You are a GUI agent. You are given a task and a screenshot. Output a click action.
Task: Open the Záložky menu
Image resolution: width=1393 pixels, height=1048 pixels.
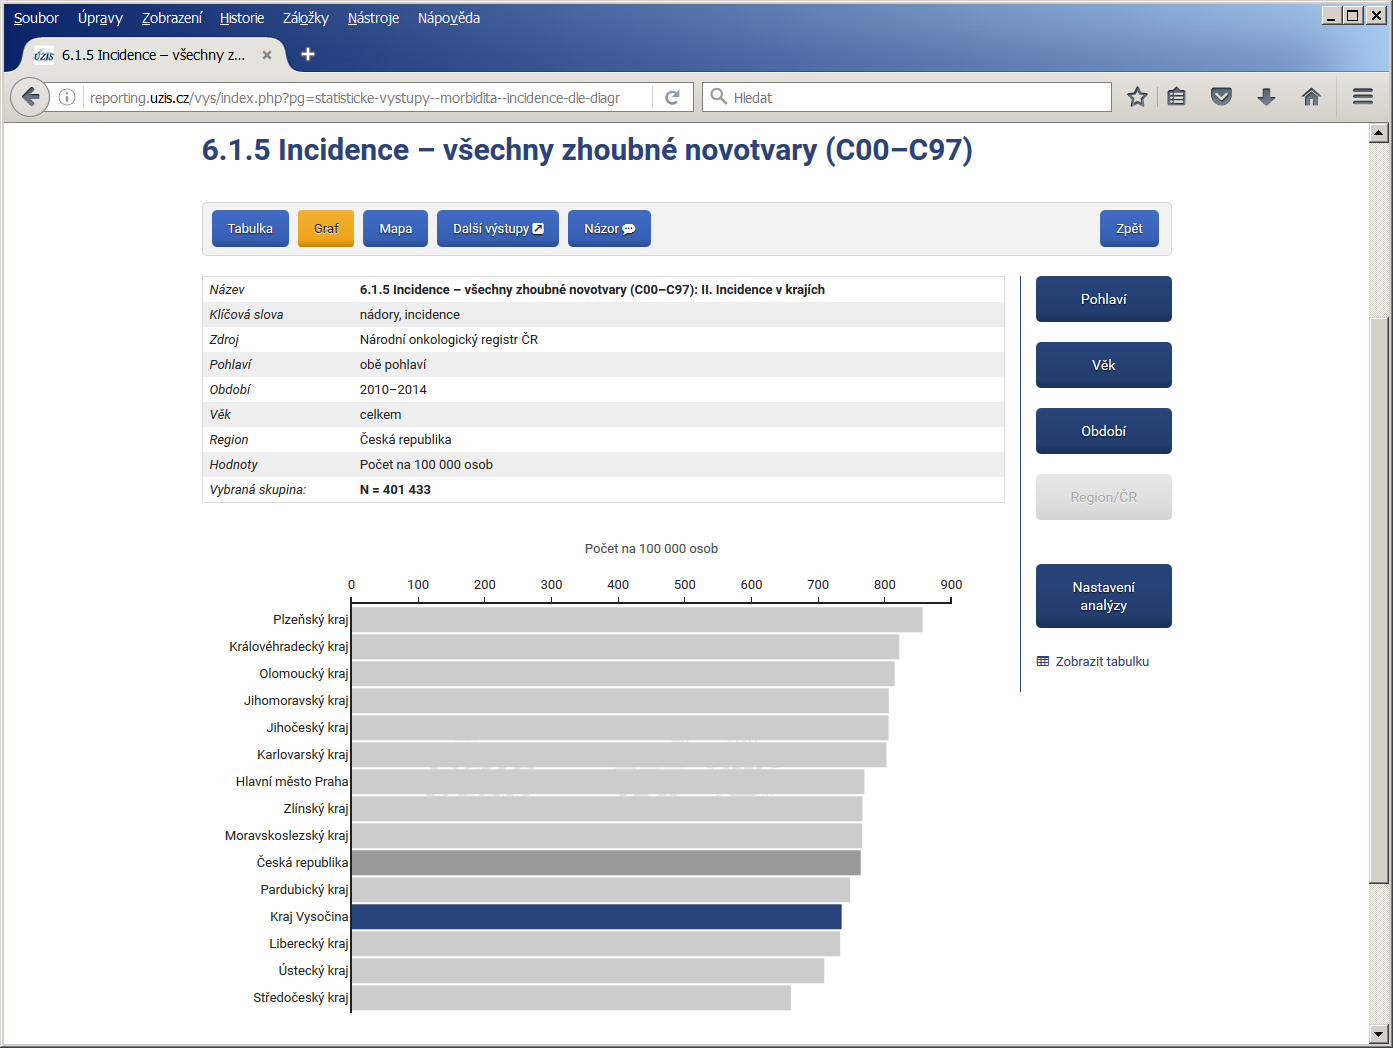click(306, 18)
